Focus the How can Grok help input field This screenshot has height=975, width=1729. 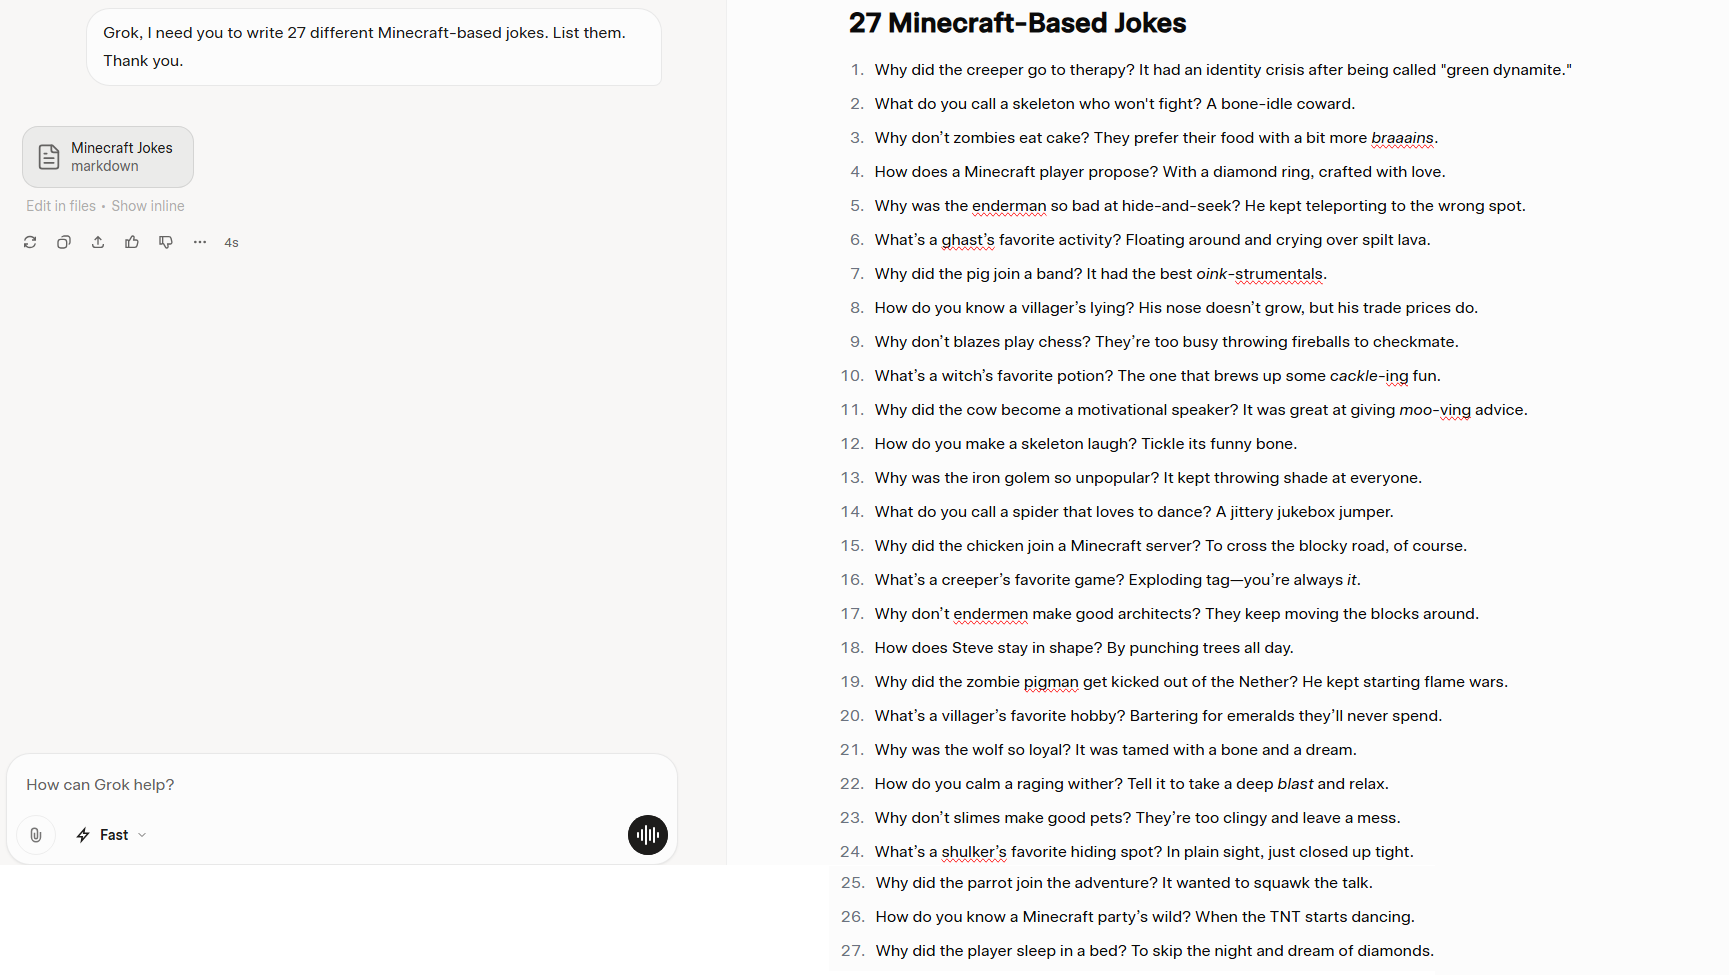[x=340, y=785]
